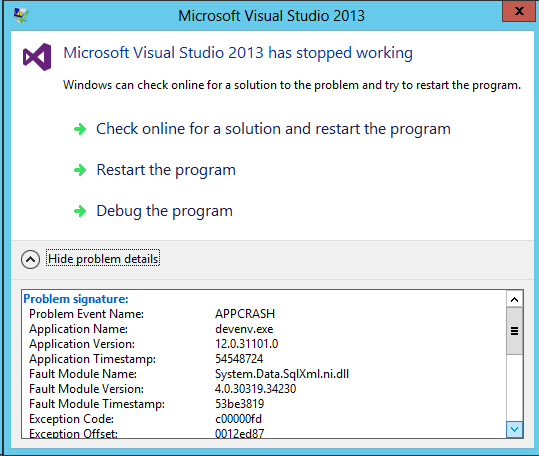Choose Restart the program option
The image size is (539, 456).
pos(166,170)
